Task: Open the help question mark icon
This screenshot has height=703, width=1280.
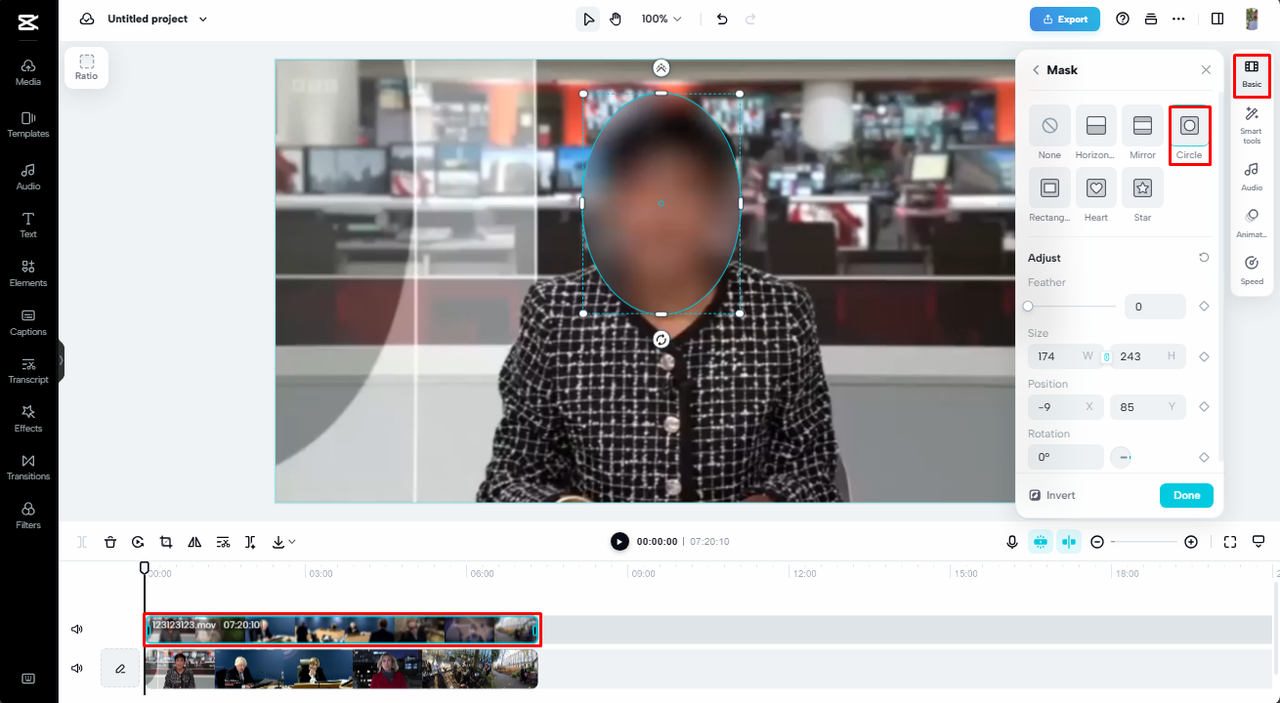Action: (x=1122, y=19)
